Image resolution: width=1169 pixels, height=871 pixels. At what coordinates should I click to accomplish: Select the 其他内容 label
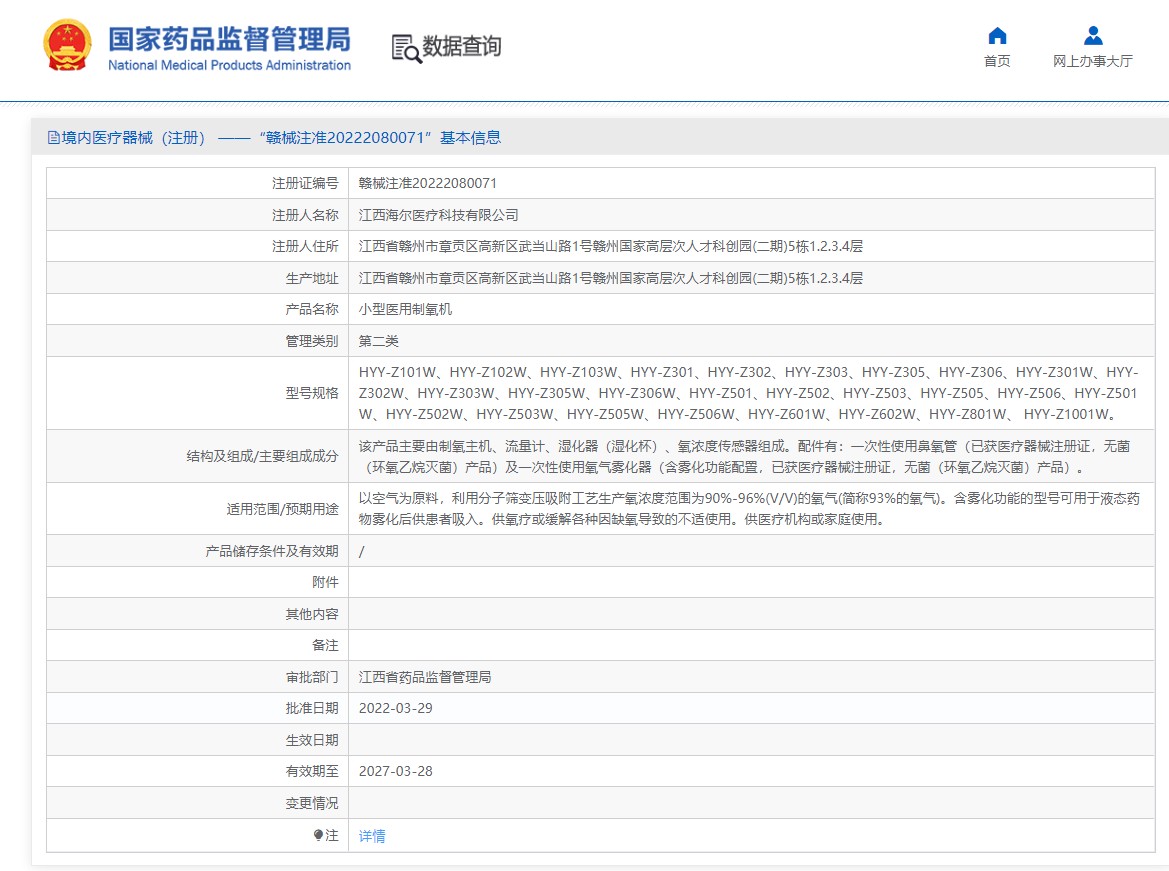312,614
